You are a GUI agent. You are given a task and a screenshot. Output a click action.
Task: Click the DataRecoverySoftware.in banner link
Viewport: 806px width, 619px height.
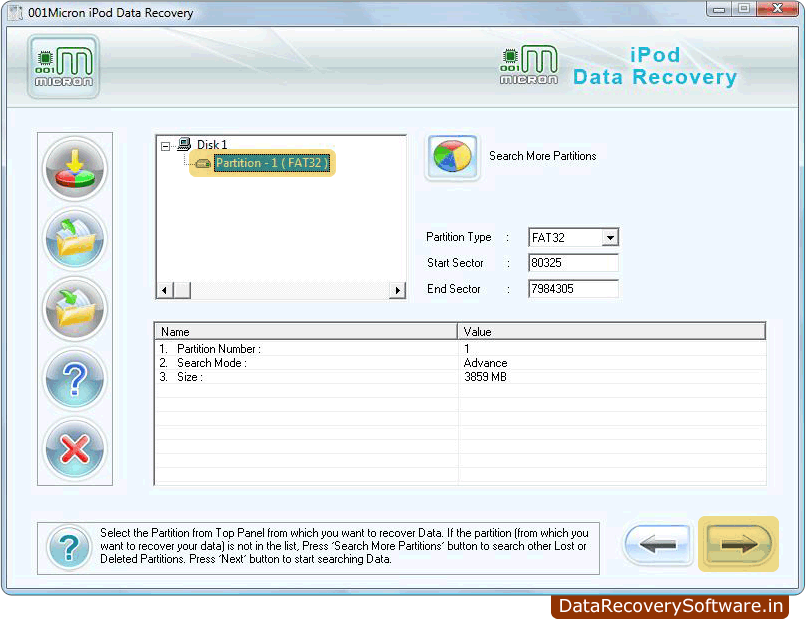coord(670,606)
